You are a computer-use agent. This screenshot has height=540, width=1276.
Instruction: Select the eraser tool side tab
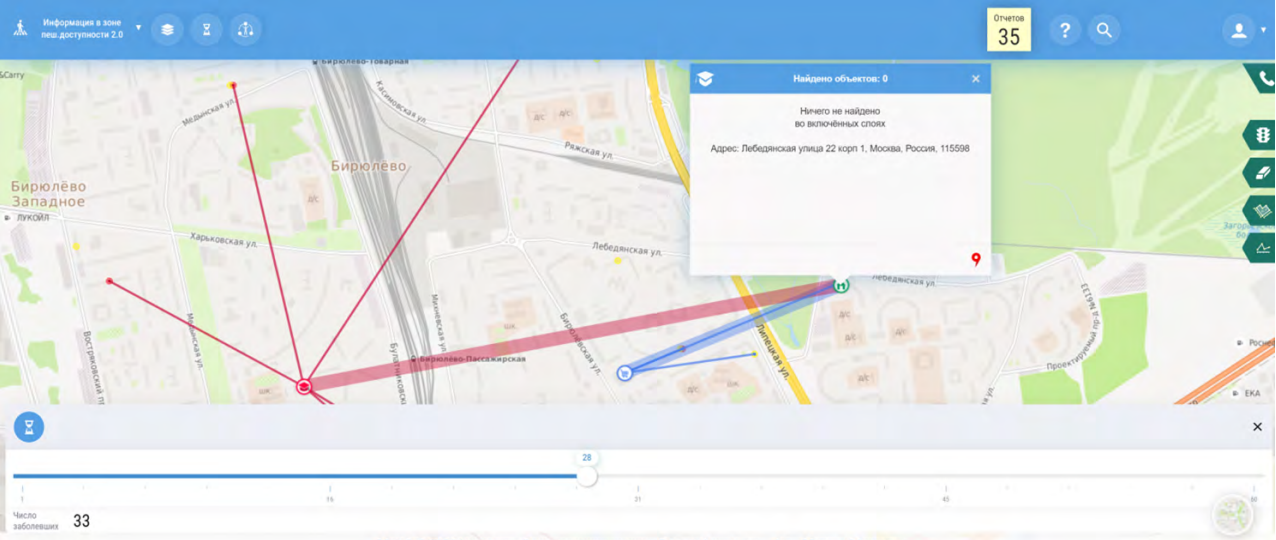pyautogui.click(x=1262, y=173)
